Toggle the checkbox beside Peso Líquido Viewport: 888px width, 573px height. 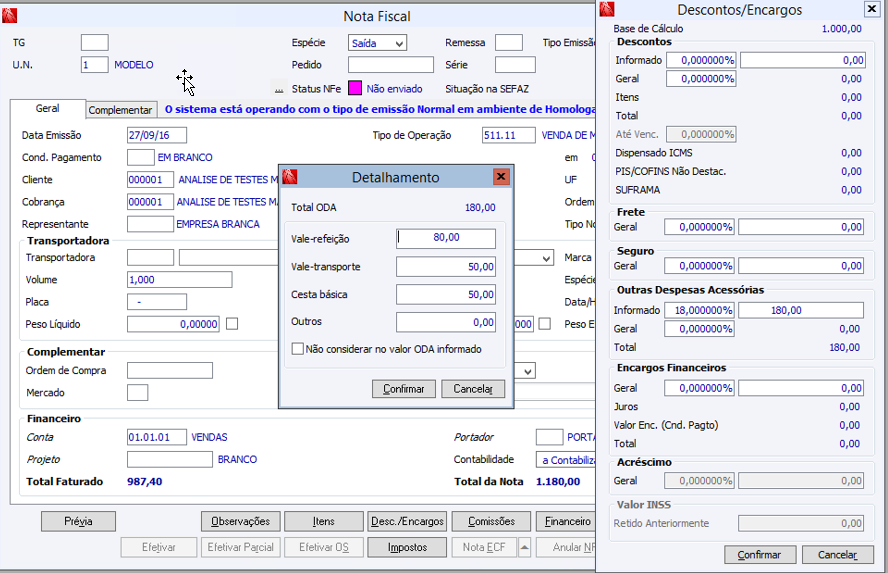coord(232,324)
